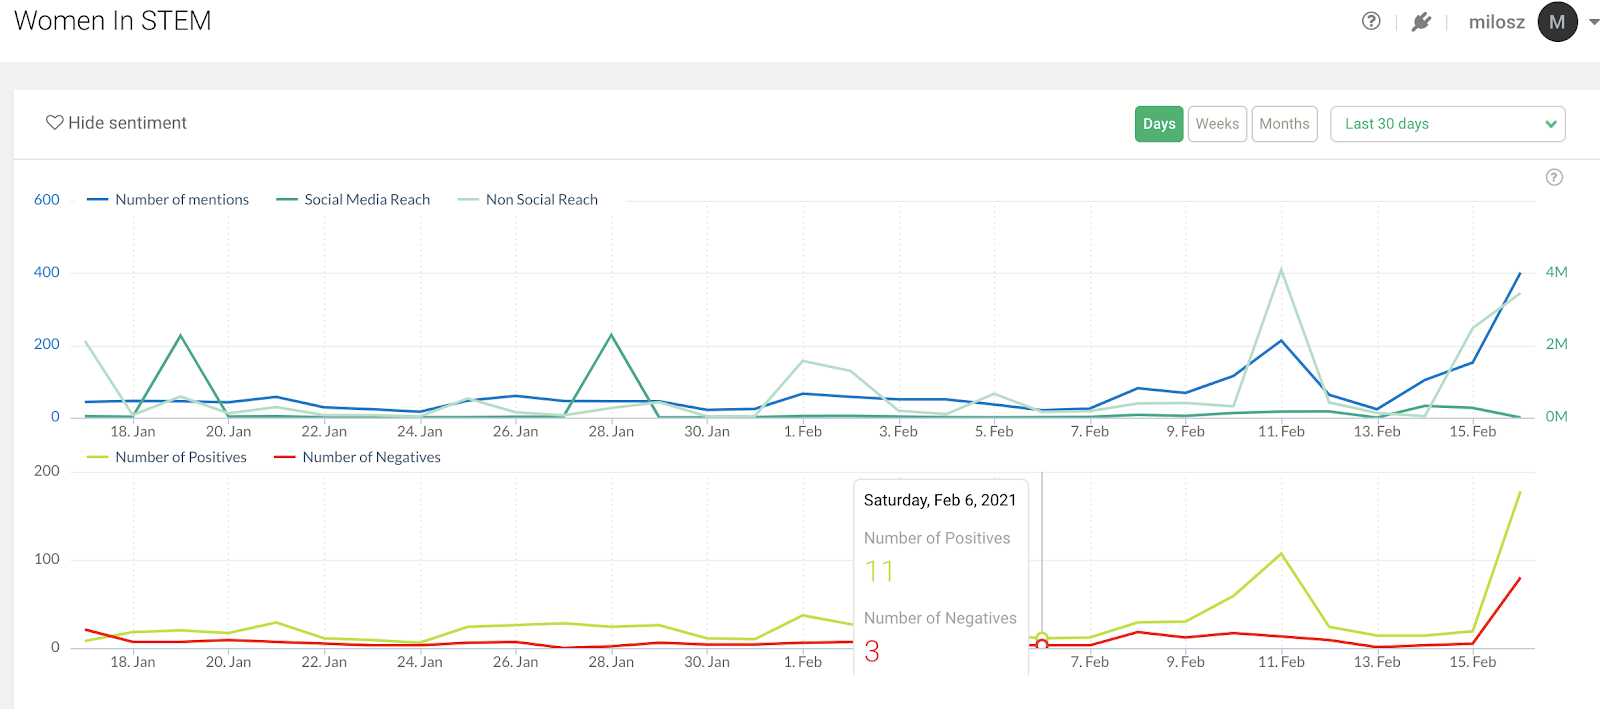Click the M user avatar
The image size is (1600, 709).
point(1557,22)
